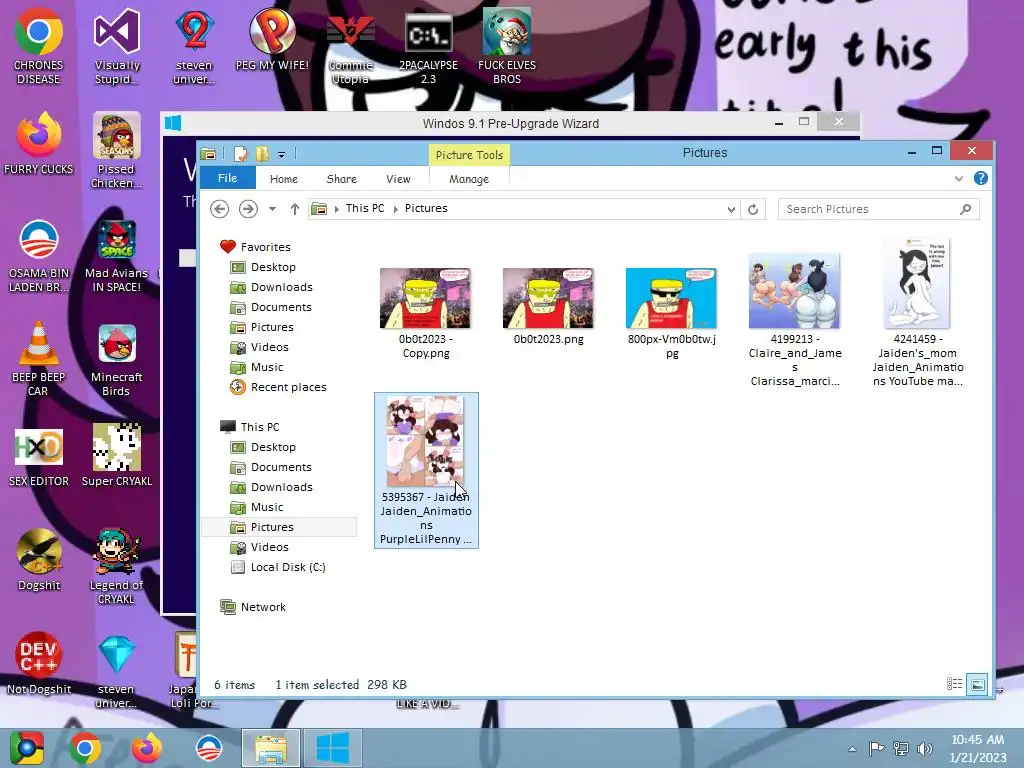Switch to the View ribbon tab
1024x768 pixels.
(x=398, y=179)
